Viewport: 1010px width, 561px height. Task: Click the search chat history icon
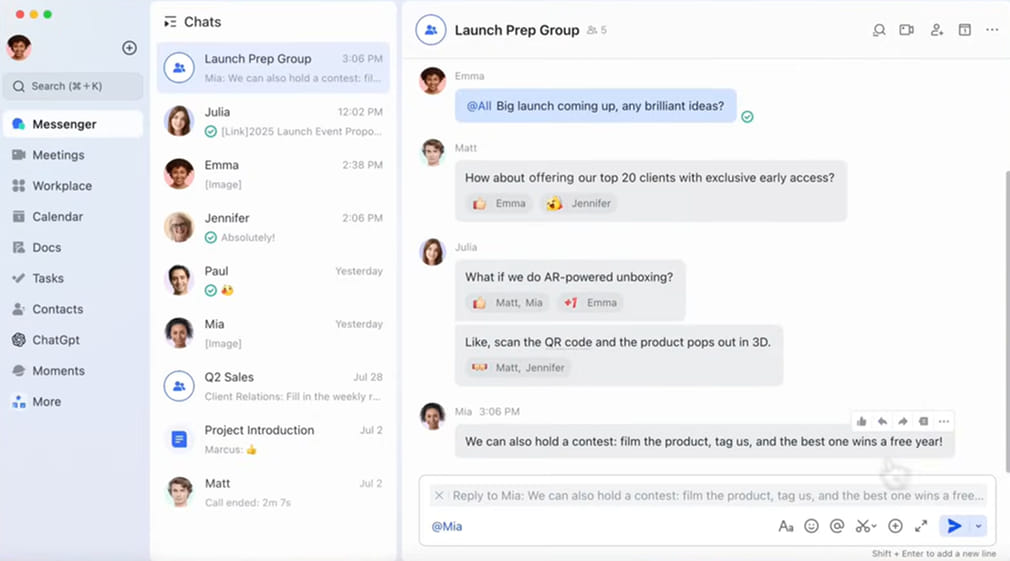click(879, 30)
